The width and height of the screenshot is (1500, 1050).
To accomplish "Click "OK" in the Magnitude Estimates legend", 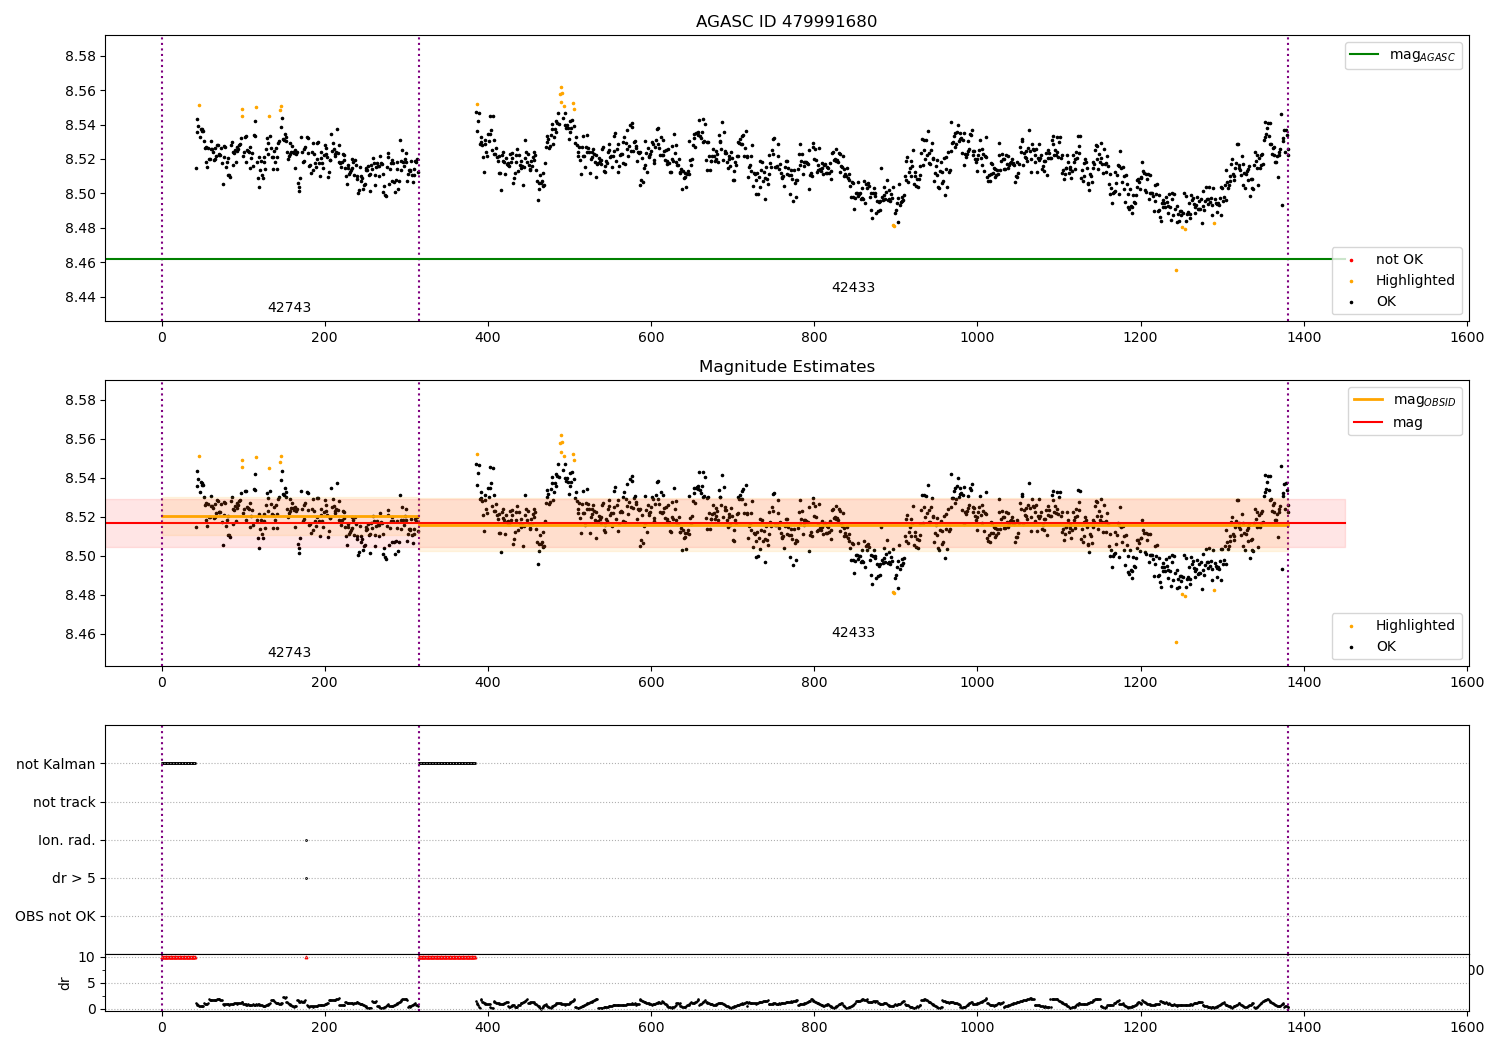I will (1386, 647).
